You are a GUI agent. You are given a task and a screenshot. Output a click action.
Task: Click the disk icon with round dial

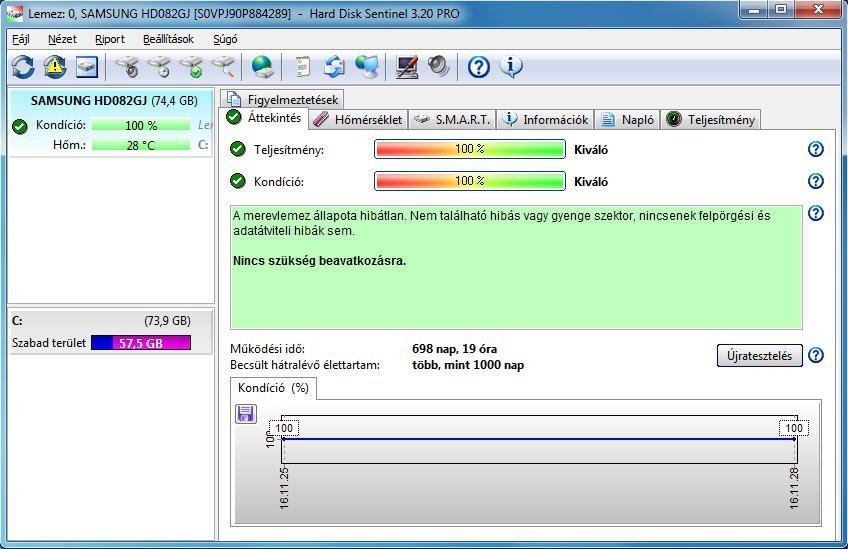[x=127, y=67]
